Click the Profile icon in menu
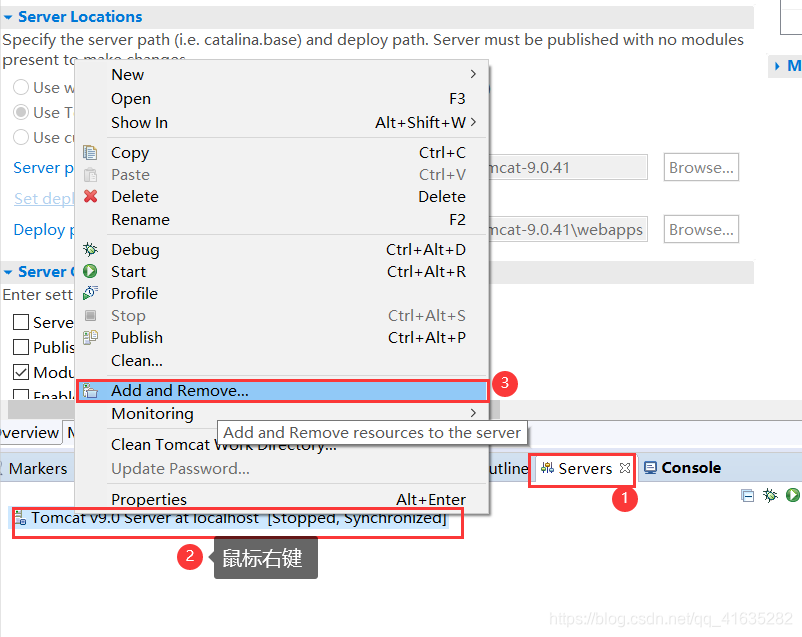Screen dimensions: 802x637 [91, 293]
